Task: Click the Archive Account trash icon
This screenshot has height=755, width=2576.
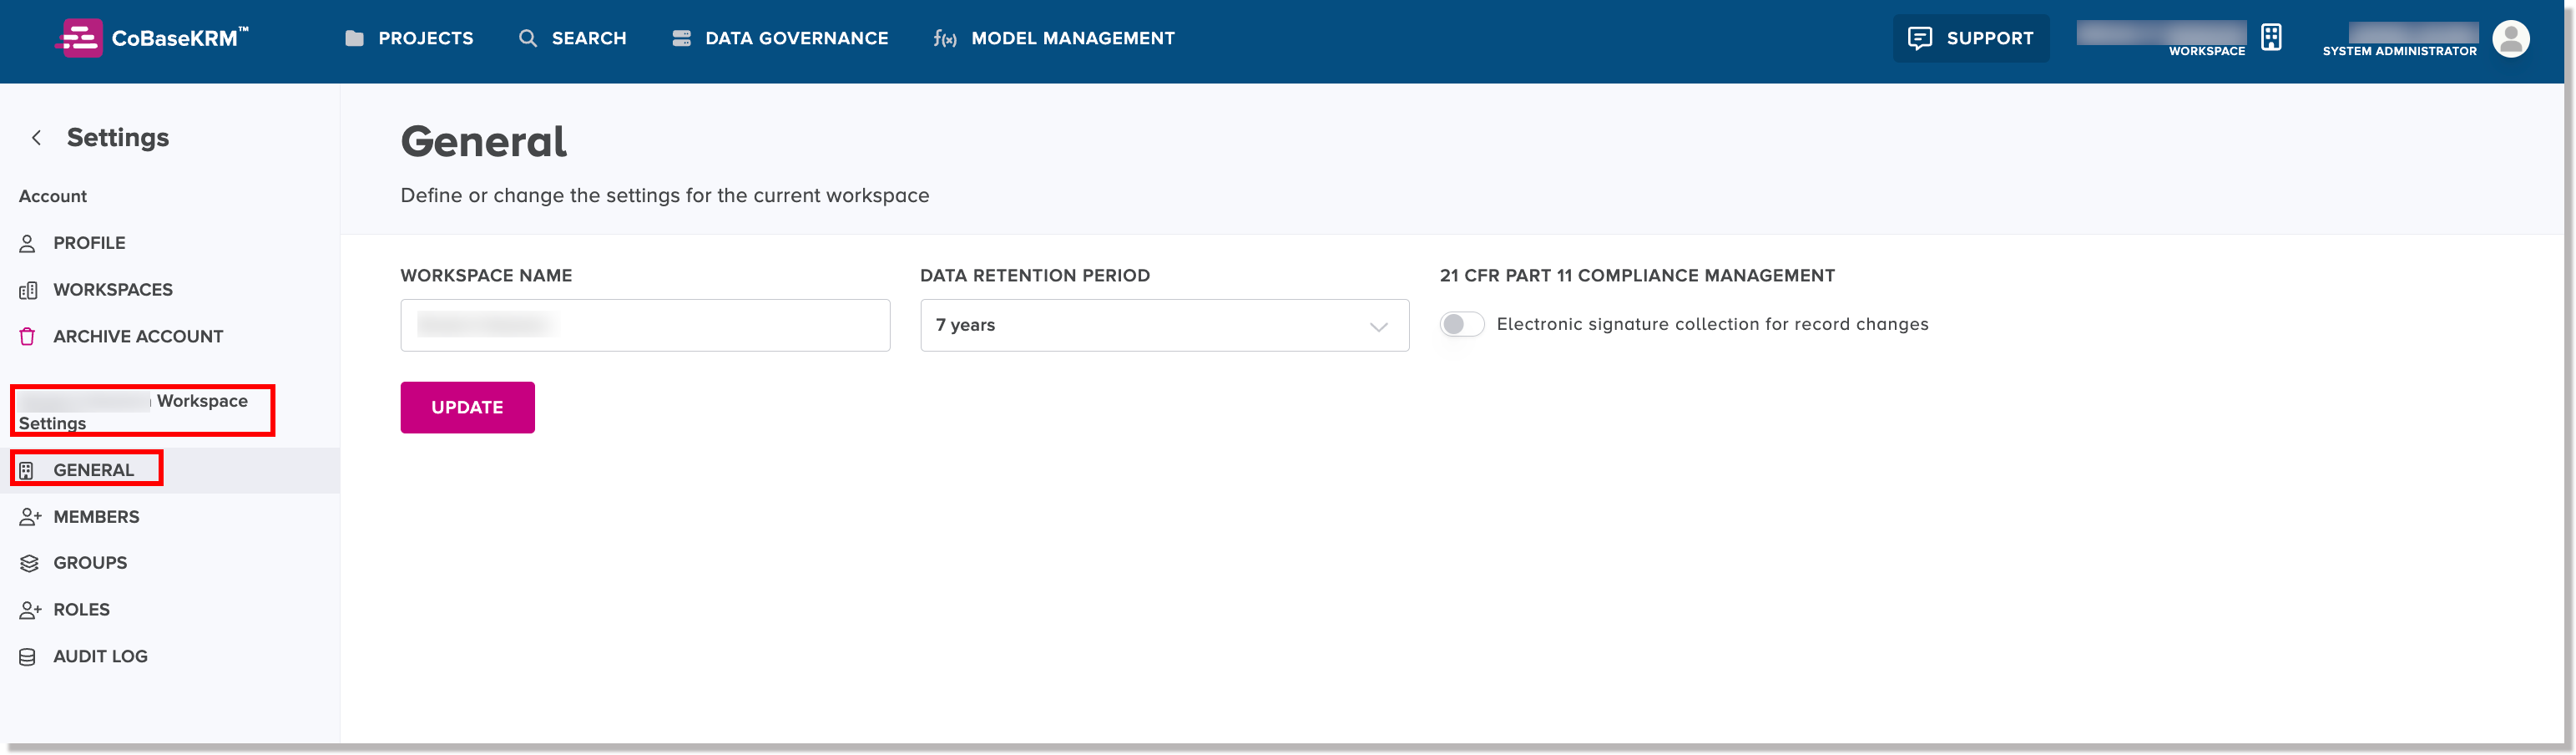Action: click(x=29, y=336)
